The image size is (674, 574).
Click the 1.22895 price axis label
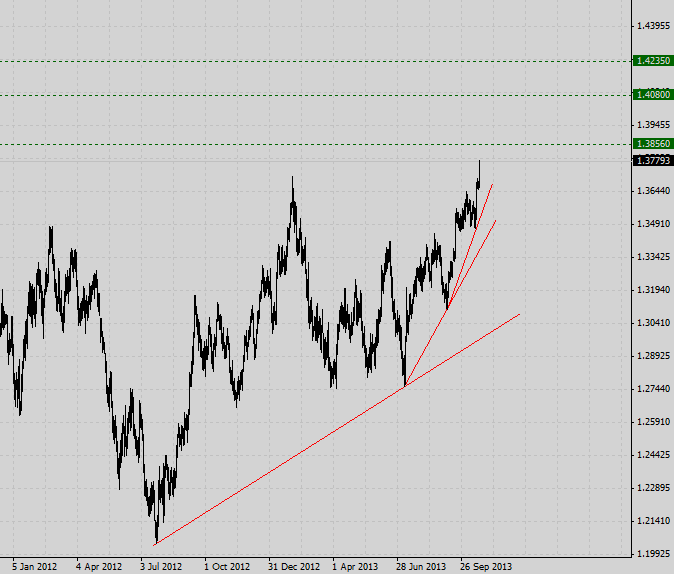pyautogui.click(x=653, y=488)
